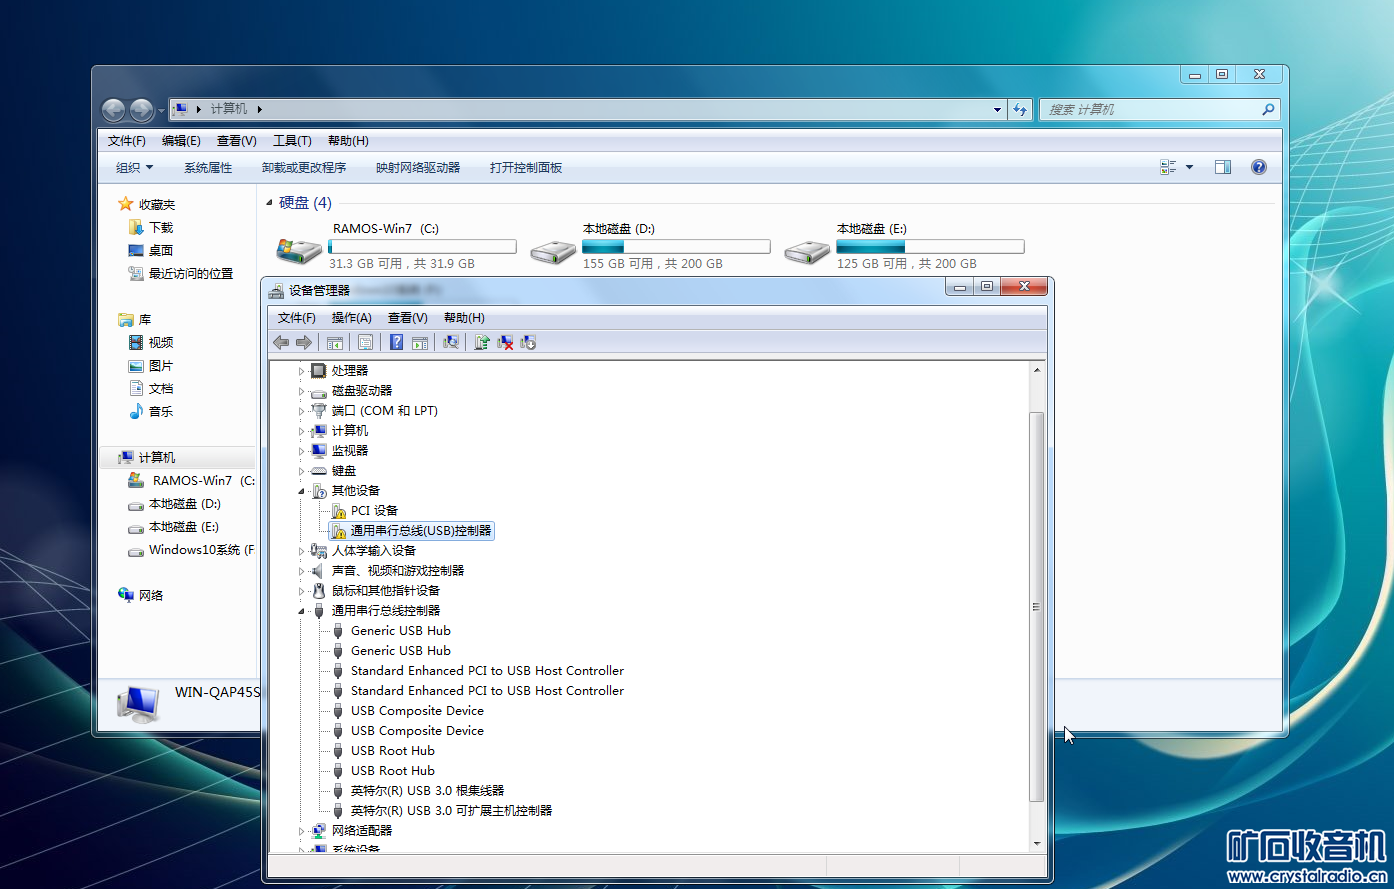Viewport: 1394px width, 889px height.
Task: Open the 工具(T) menu in Explorer
Action: 292,141
